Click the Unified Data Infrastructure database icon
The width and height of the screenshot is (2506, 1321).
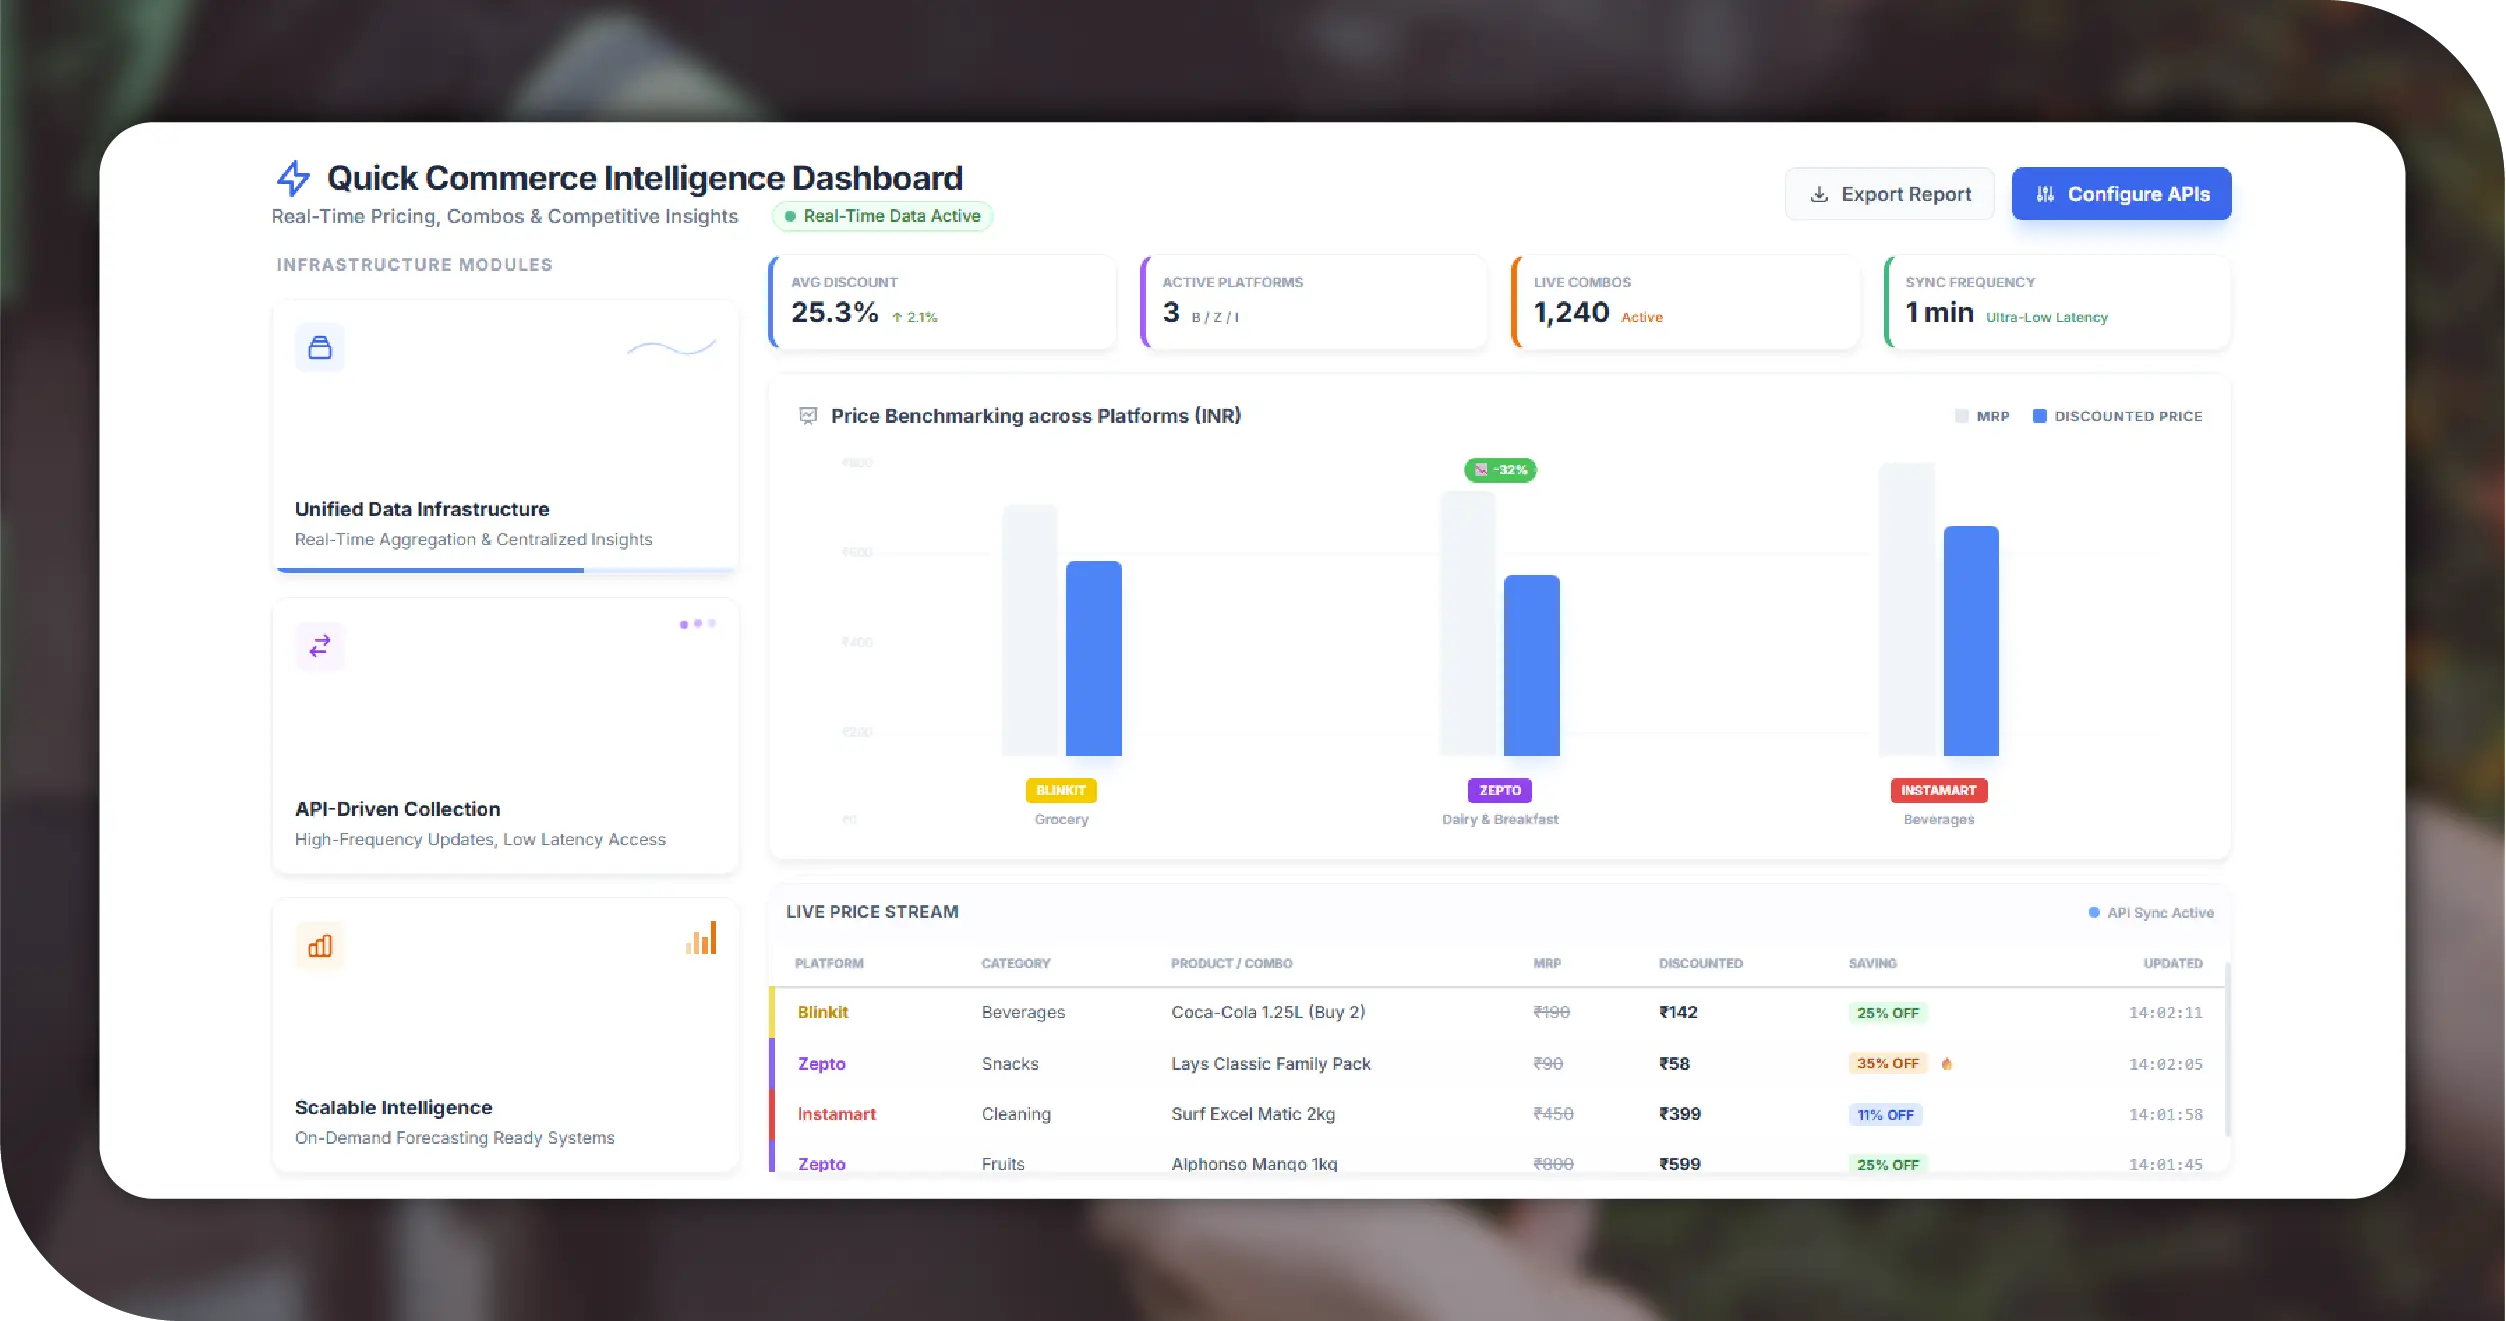pyautogui.click(x=320, y=348)
